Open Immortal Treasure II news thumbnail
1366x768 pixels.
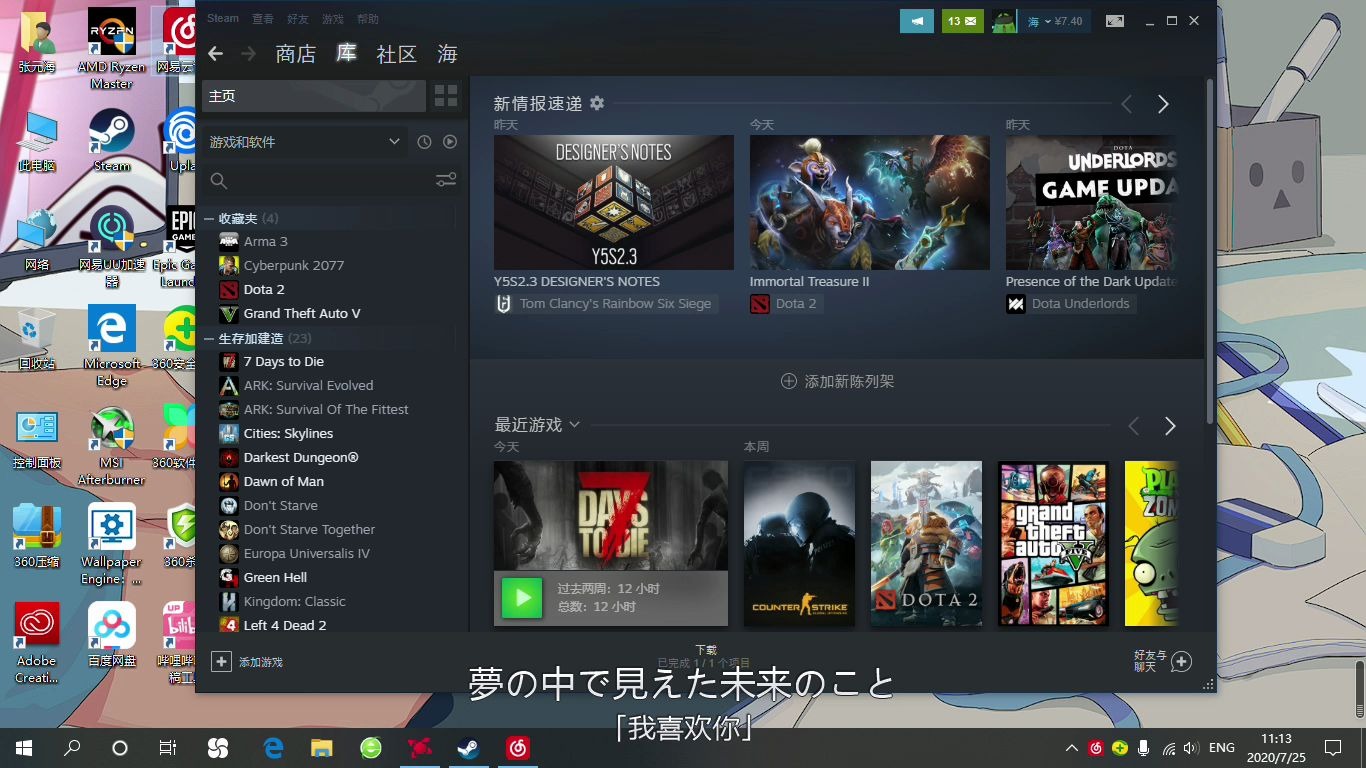point(870,202)
